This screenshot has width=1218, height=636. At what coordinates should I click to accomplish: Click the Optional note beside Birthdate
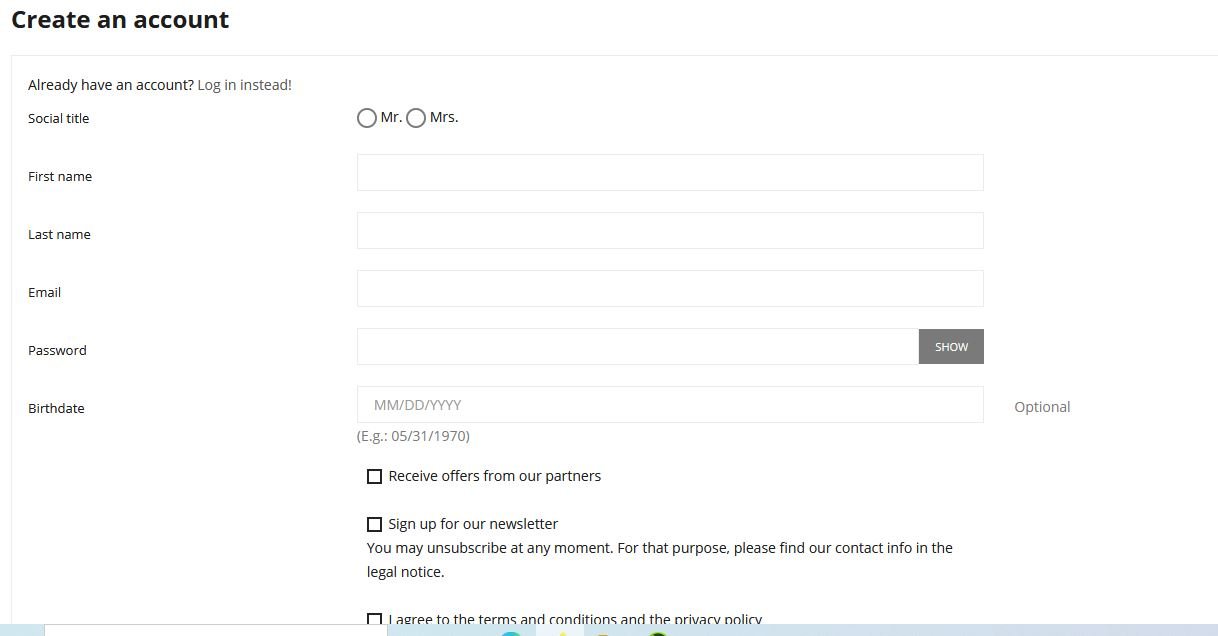1042,407
